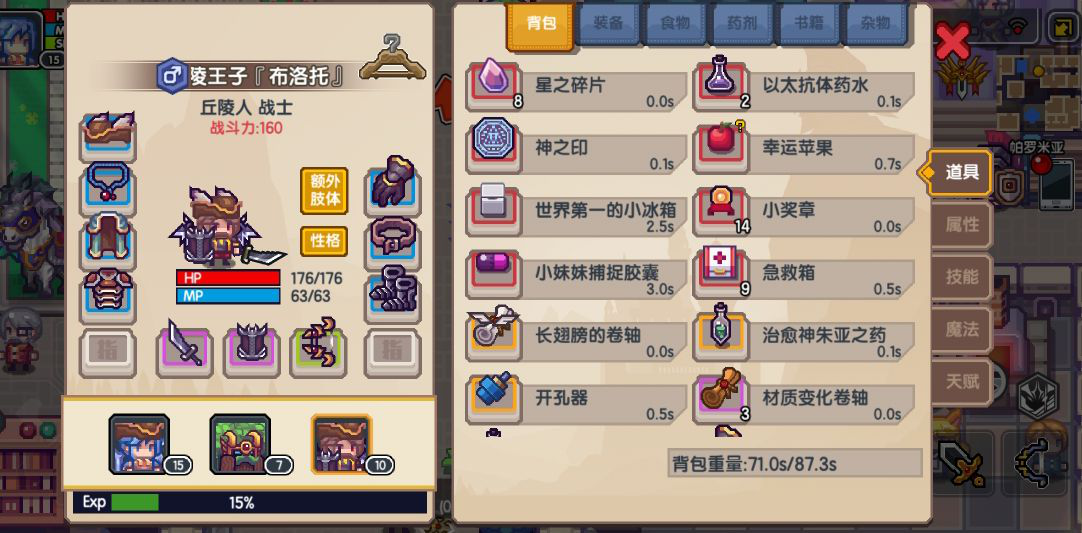1082x533 pixels.
Task: Click the 额外肢体 button
Action: click(x=324, y=191)
